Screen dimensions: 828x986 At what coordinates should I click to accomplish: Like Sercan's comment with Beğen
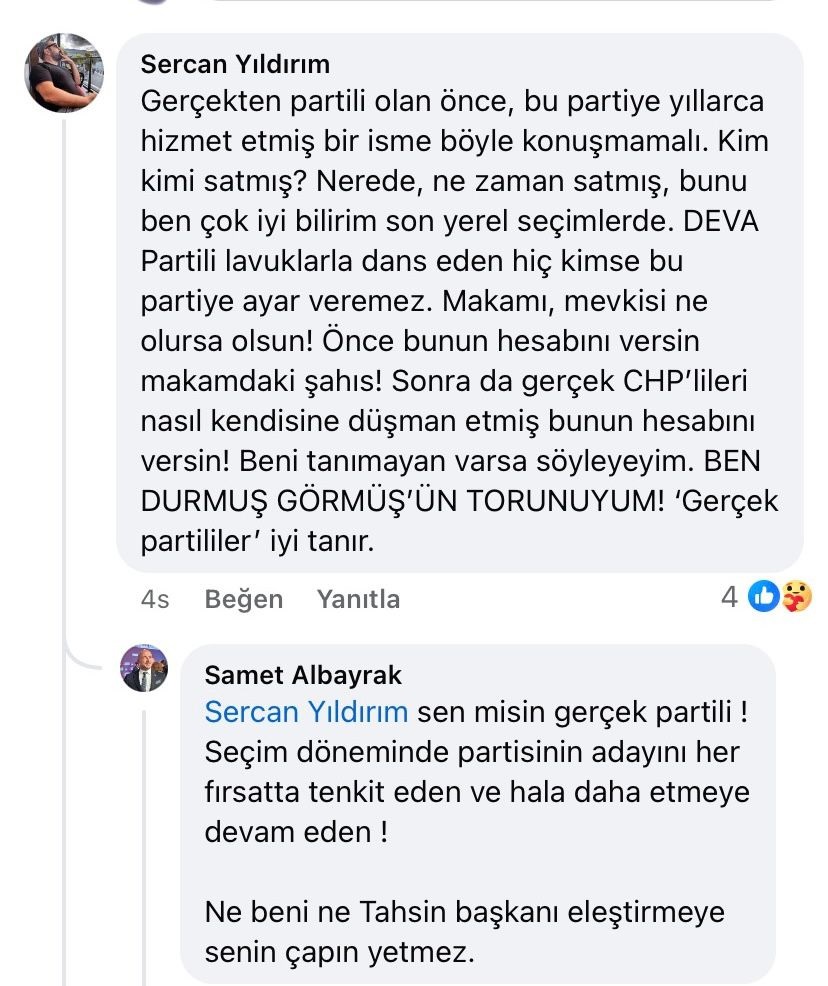[243, 599]
